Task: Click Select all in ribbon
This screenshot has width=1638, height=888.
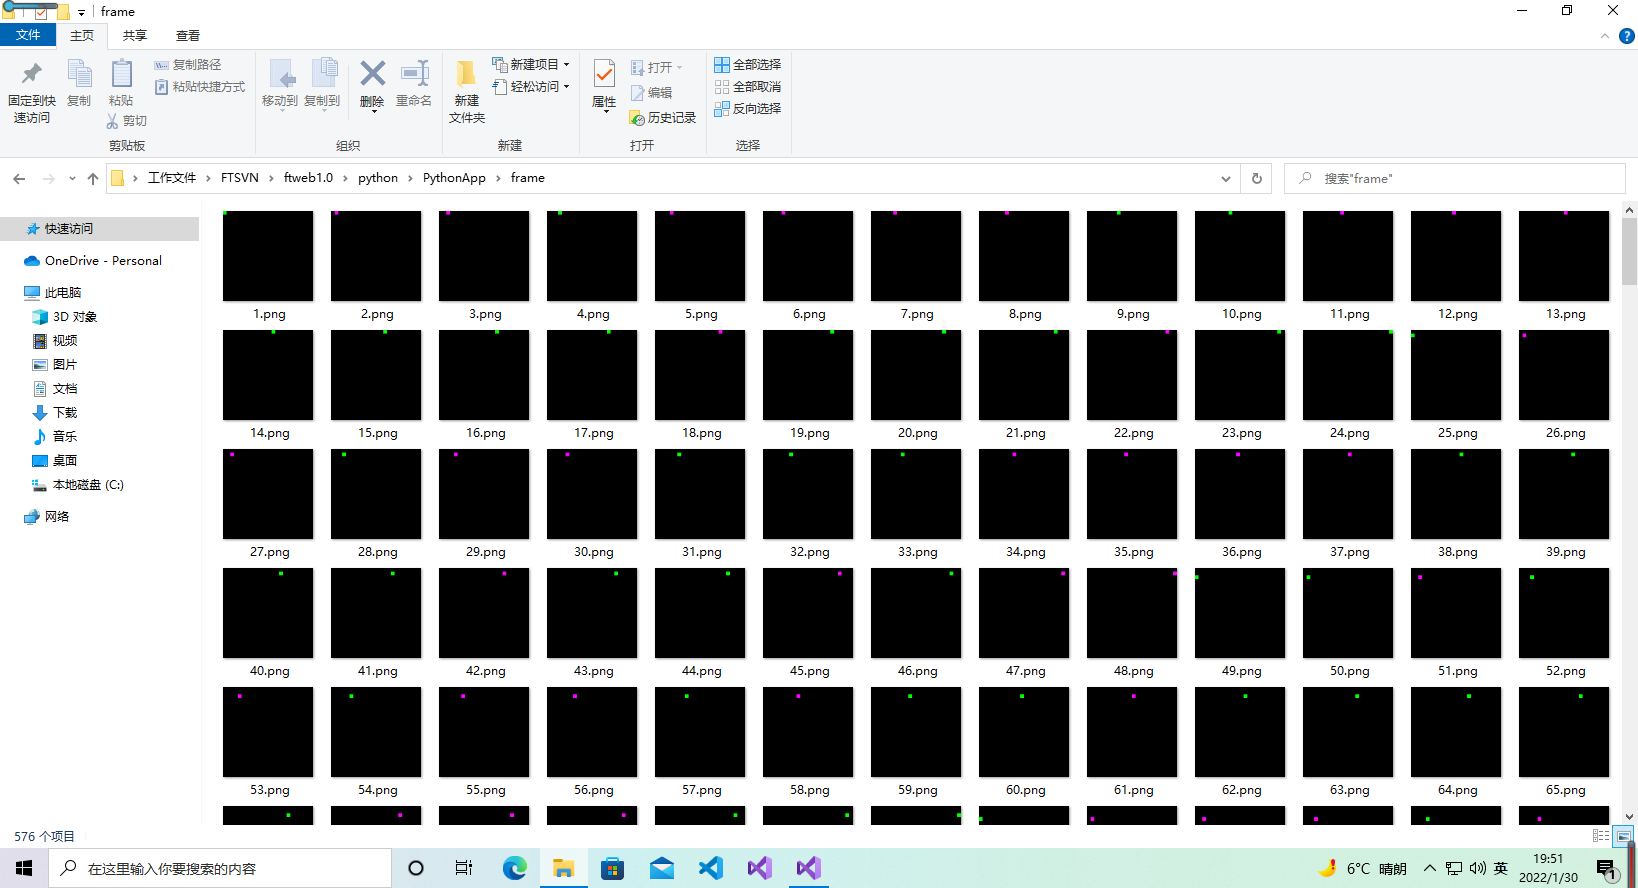Action: (x=748, y=65)
